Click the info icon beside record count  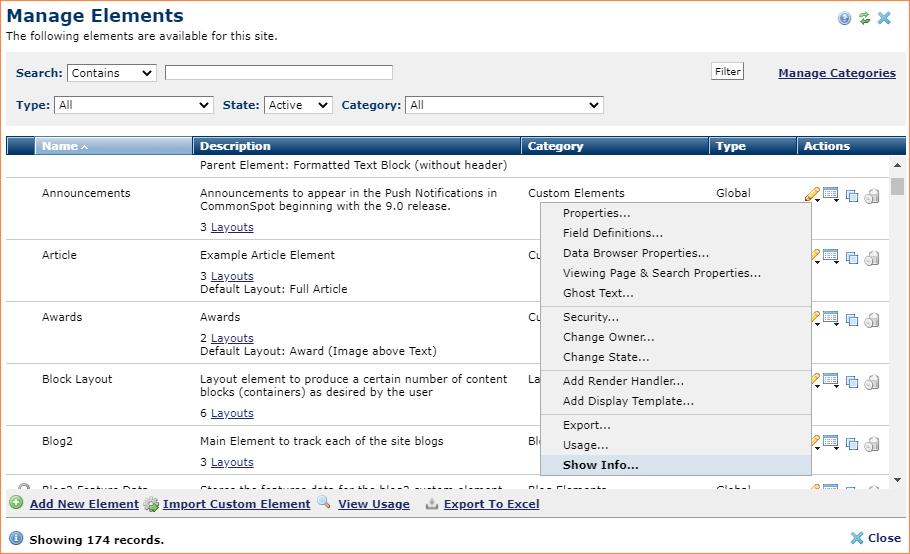(16, 538)
